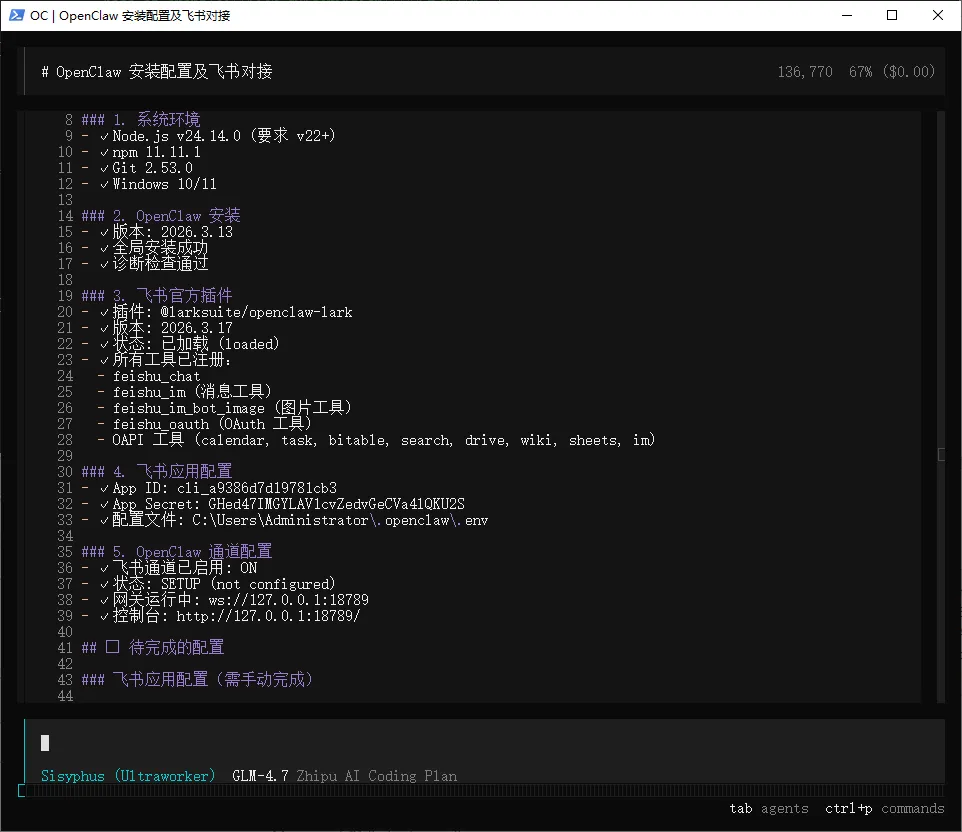Viewport: 962px width, 832px height.
Task: Click the line 'Windows 10/11'
Action: (x=164, y=183)
